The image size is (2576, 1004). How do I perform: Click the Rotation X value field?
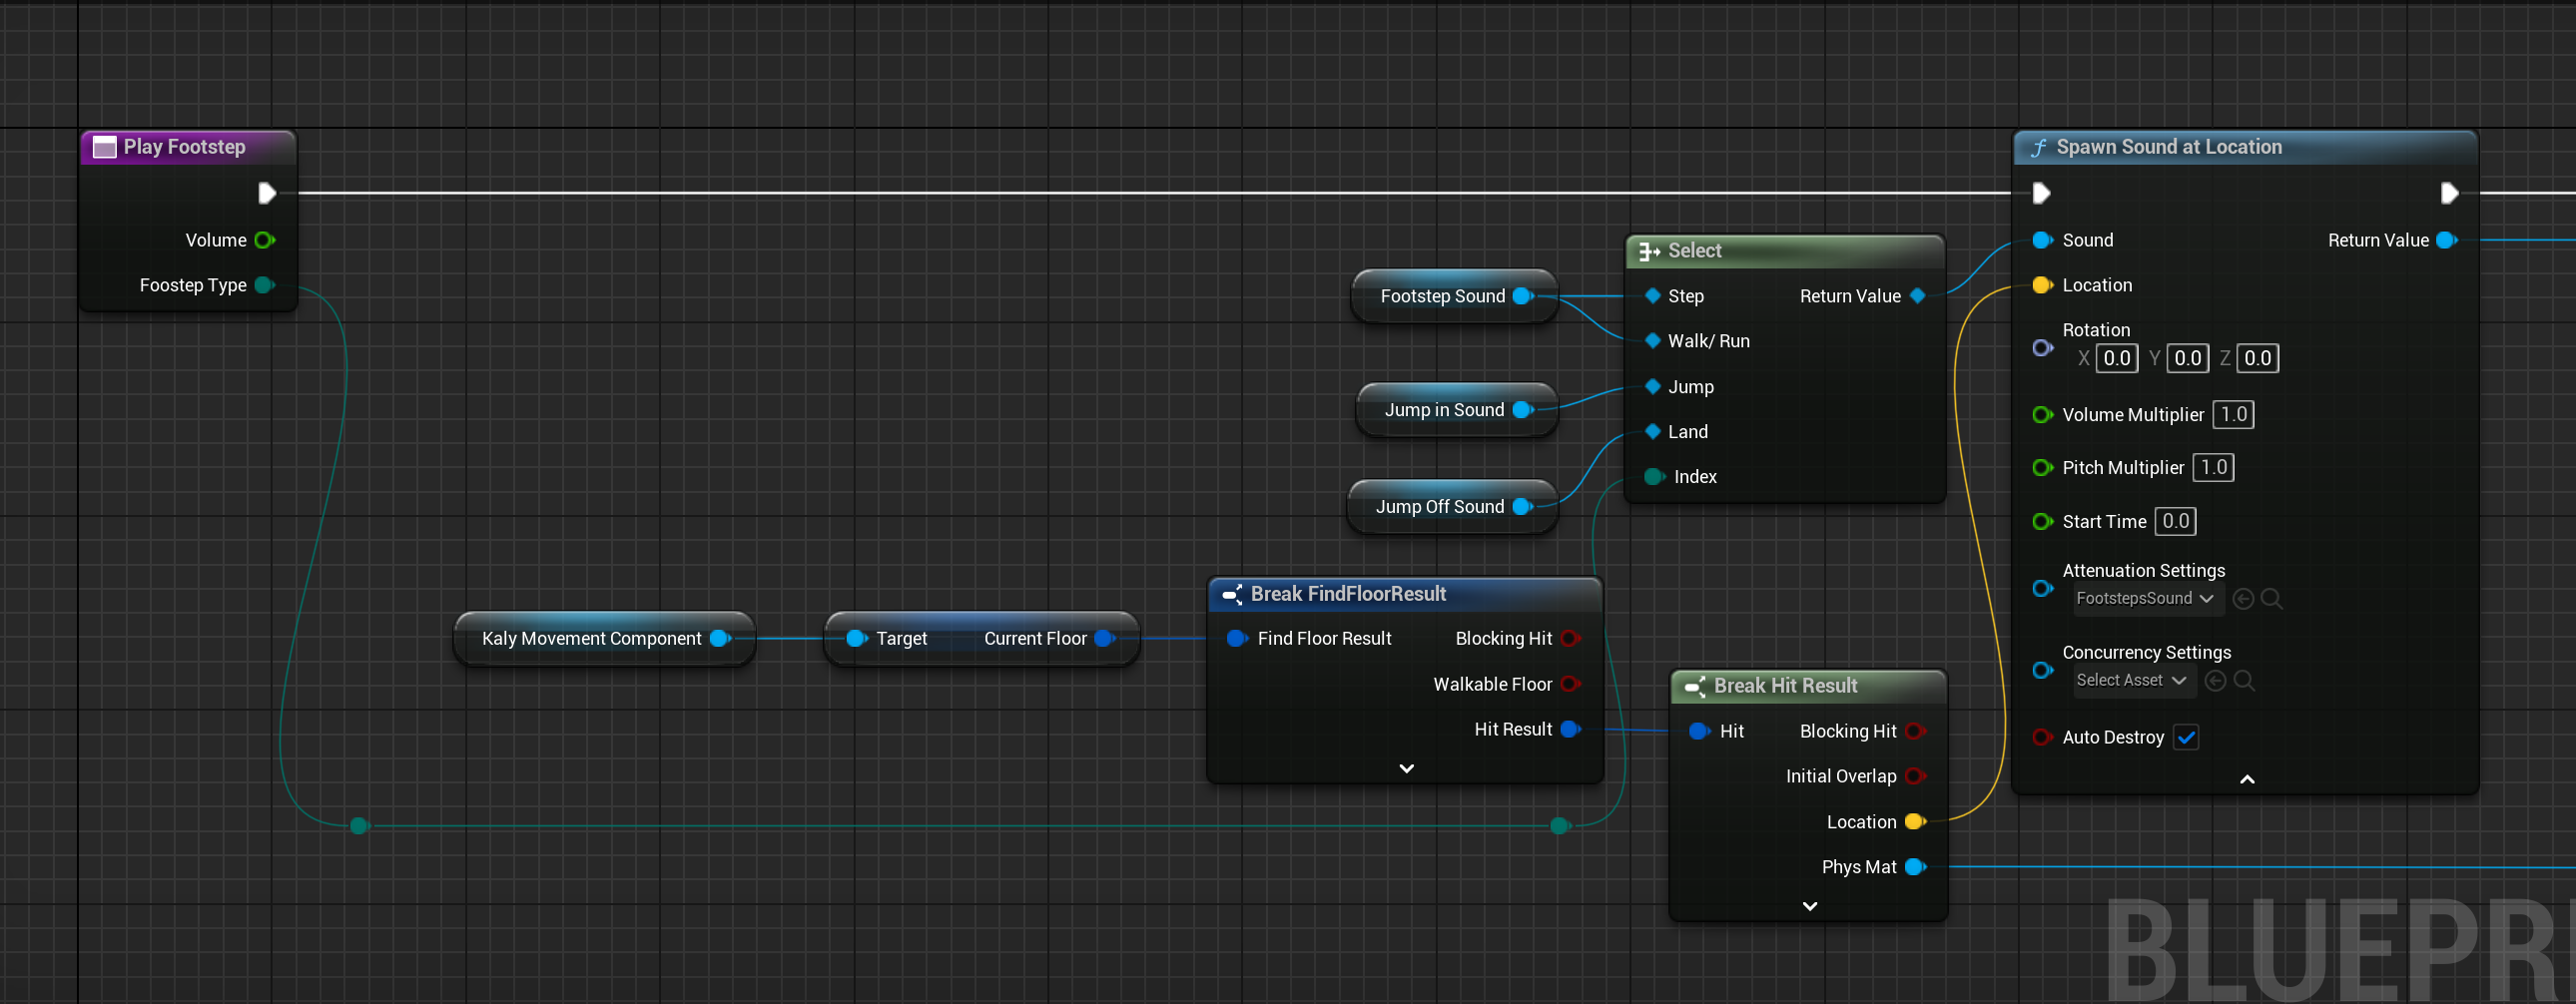pos(2116,359)
